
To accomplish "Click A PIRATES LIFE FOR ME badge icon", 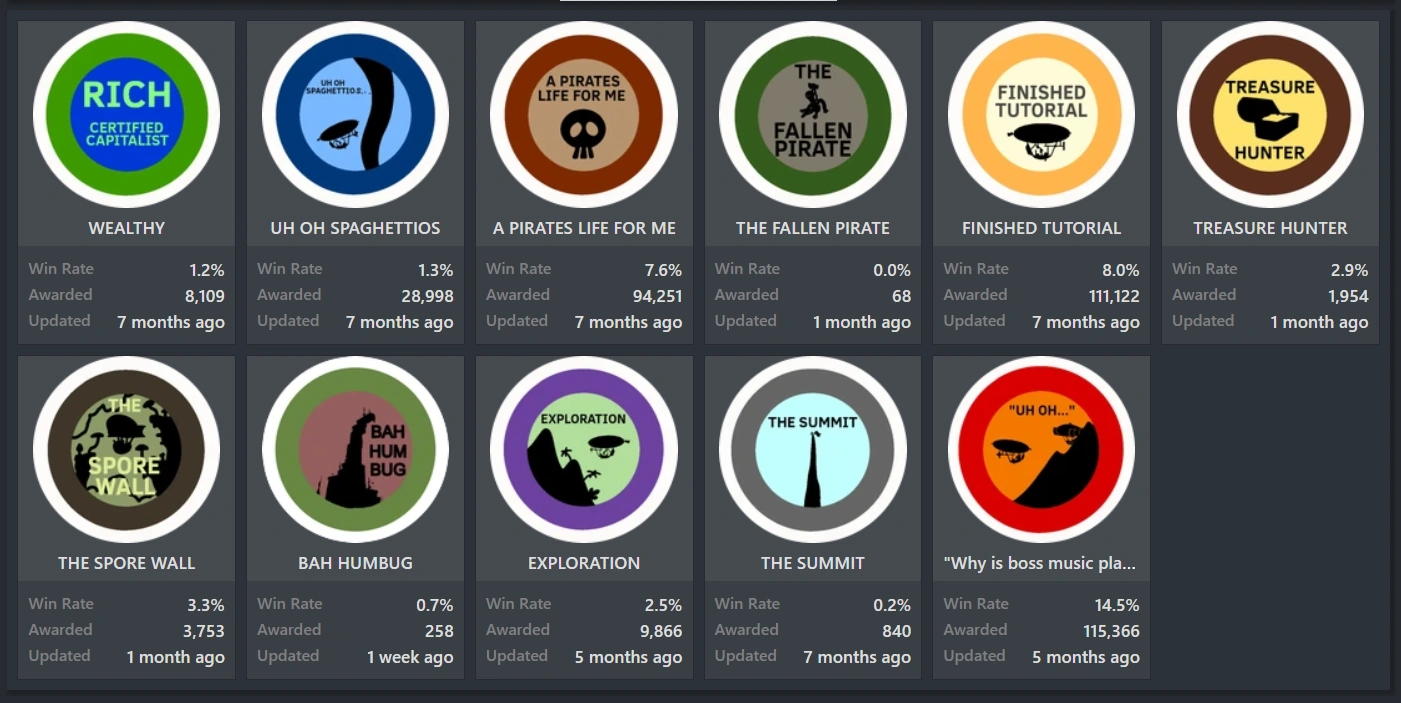I will (x=584, y=114).
